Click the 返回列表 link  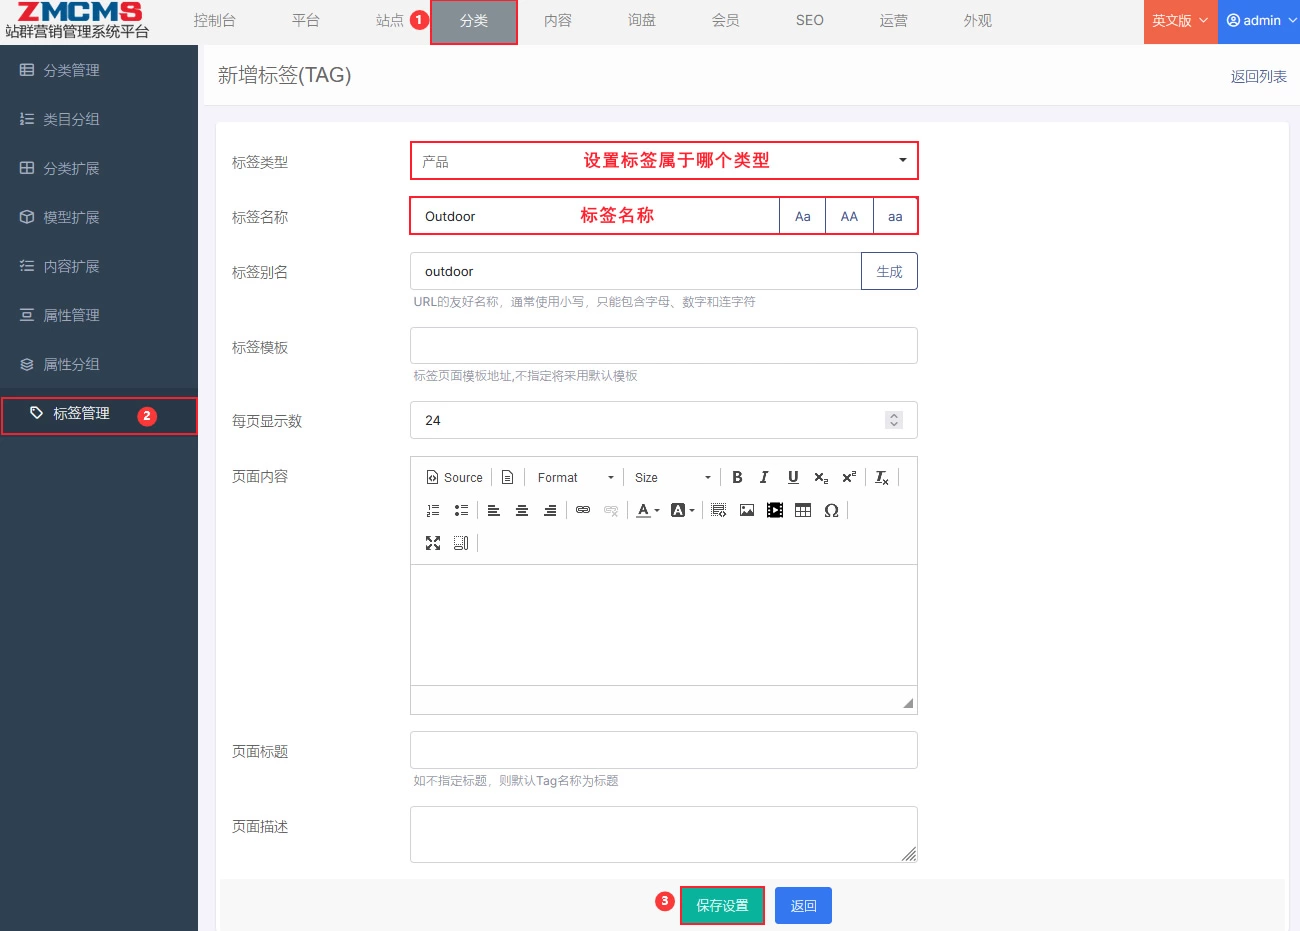1258,77
